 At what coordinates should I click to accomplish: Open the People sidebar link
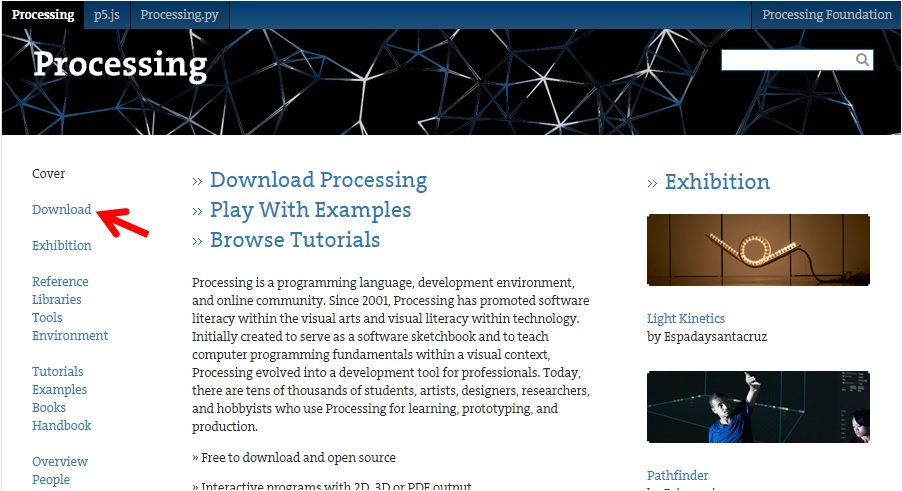(51, 480)
